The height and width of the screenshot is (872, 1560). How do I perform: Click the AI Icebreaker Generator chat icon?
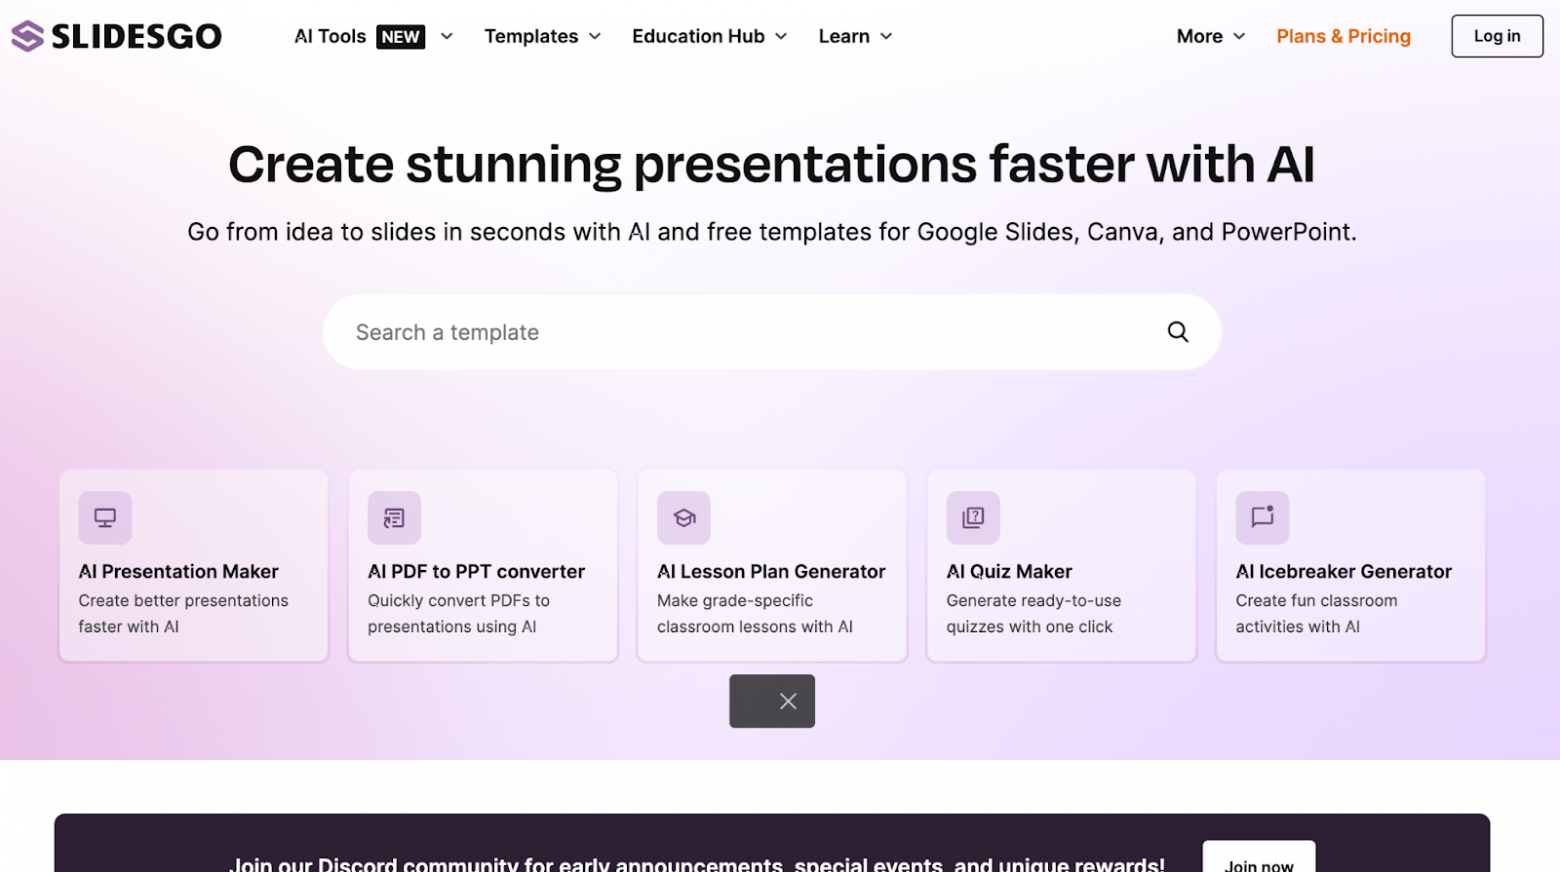tap(1262, 517)
